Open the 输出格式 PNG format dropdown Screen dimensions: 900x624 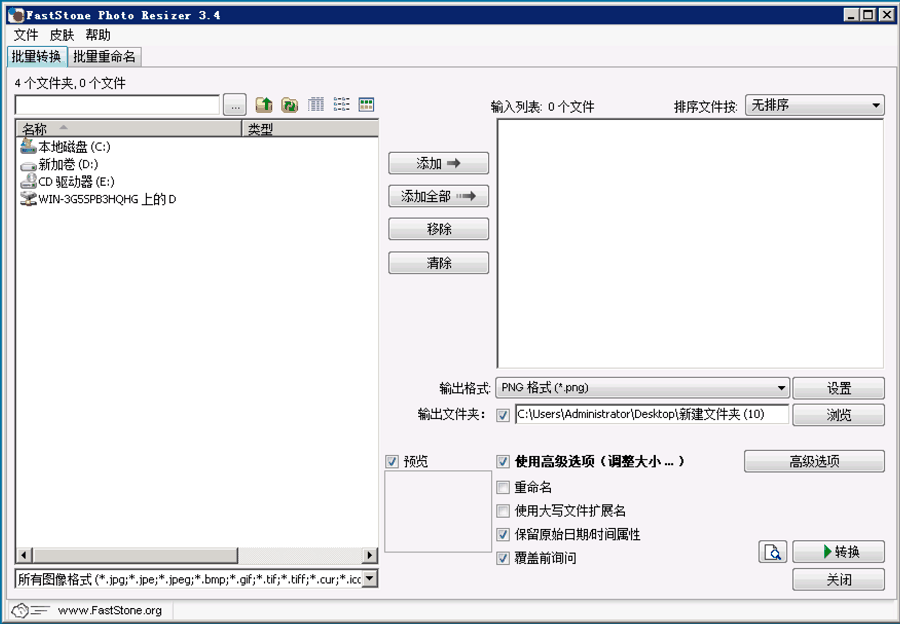click(783, 387)
